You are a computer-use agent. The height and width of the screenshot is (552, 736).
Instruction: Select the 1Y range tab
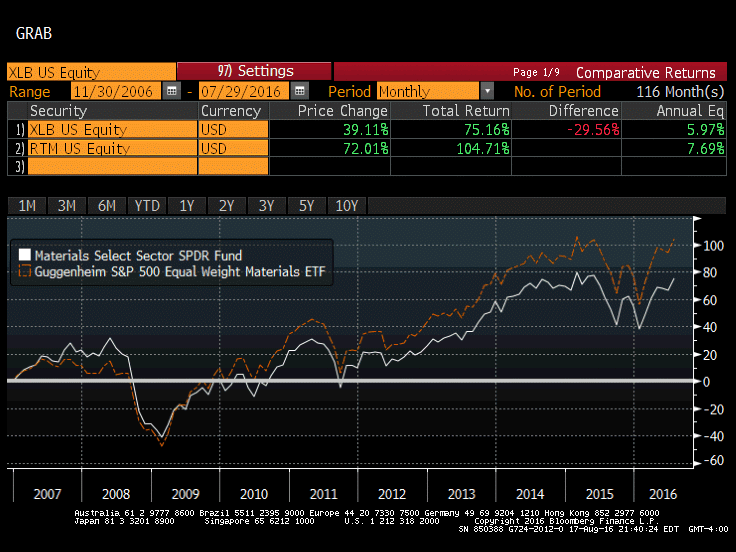187,206
